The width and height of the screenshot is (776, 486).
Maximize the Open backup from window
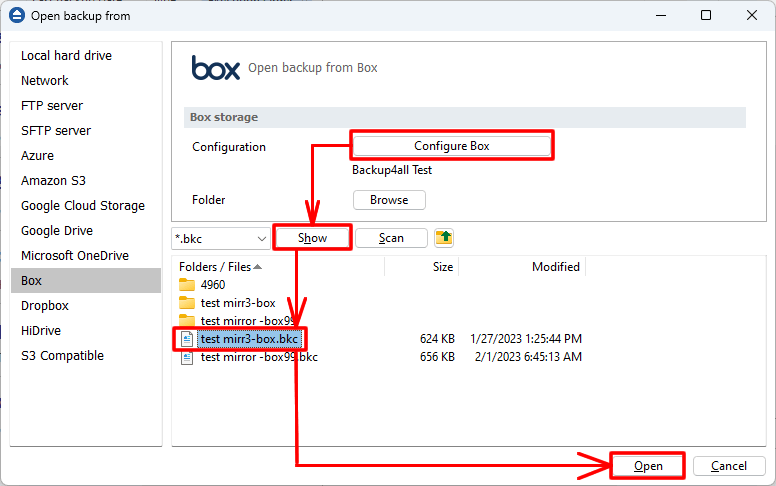[x=706, y=15]
